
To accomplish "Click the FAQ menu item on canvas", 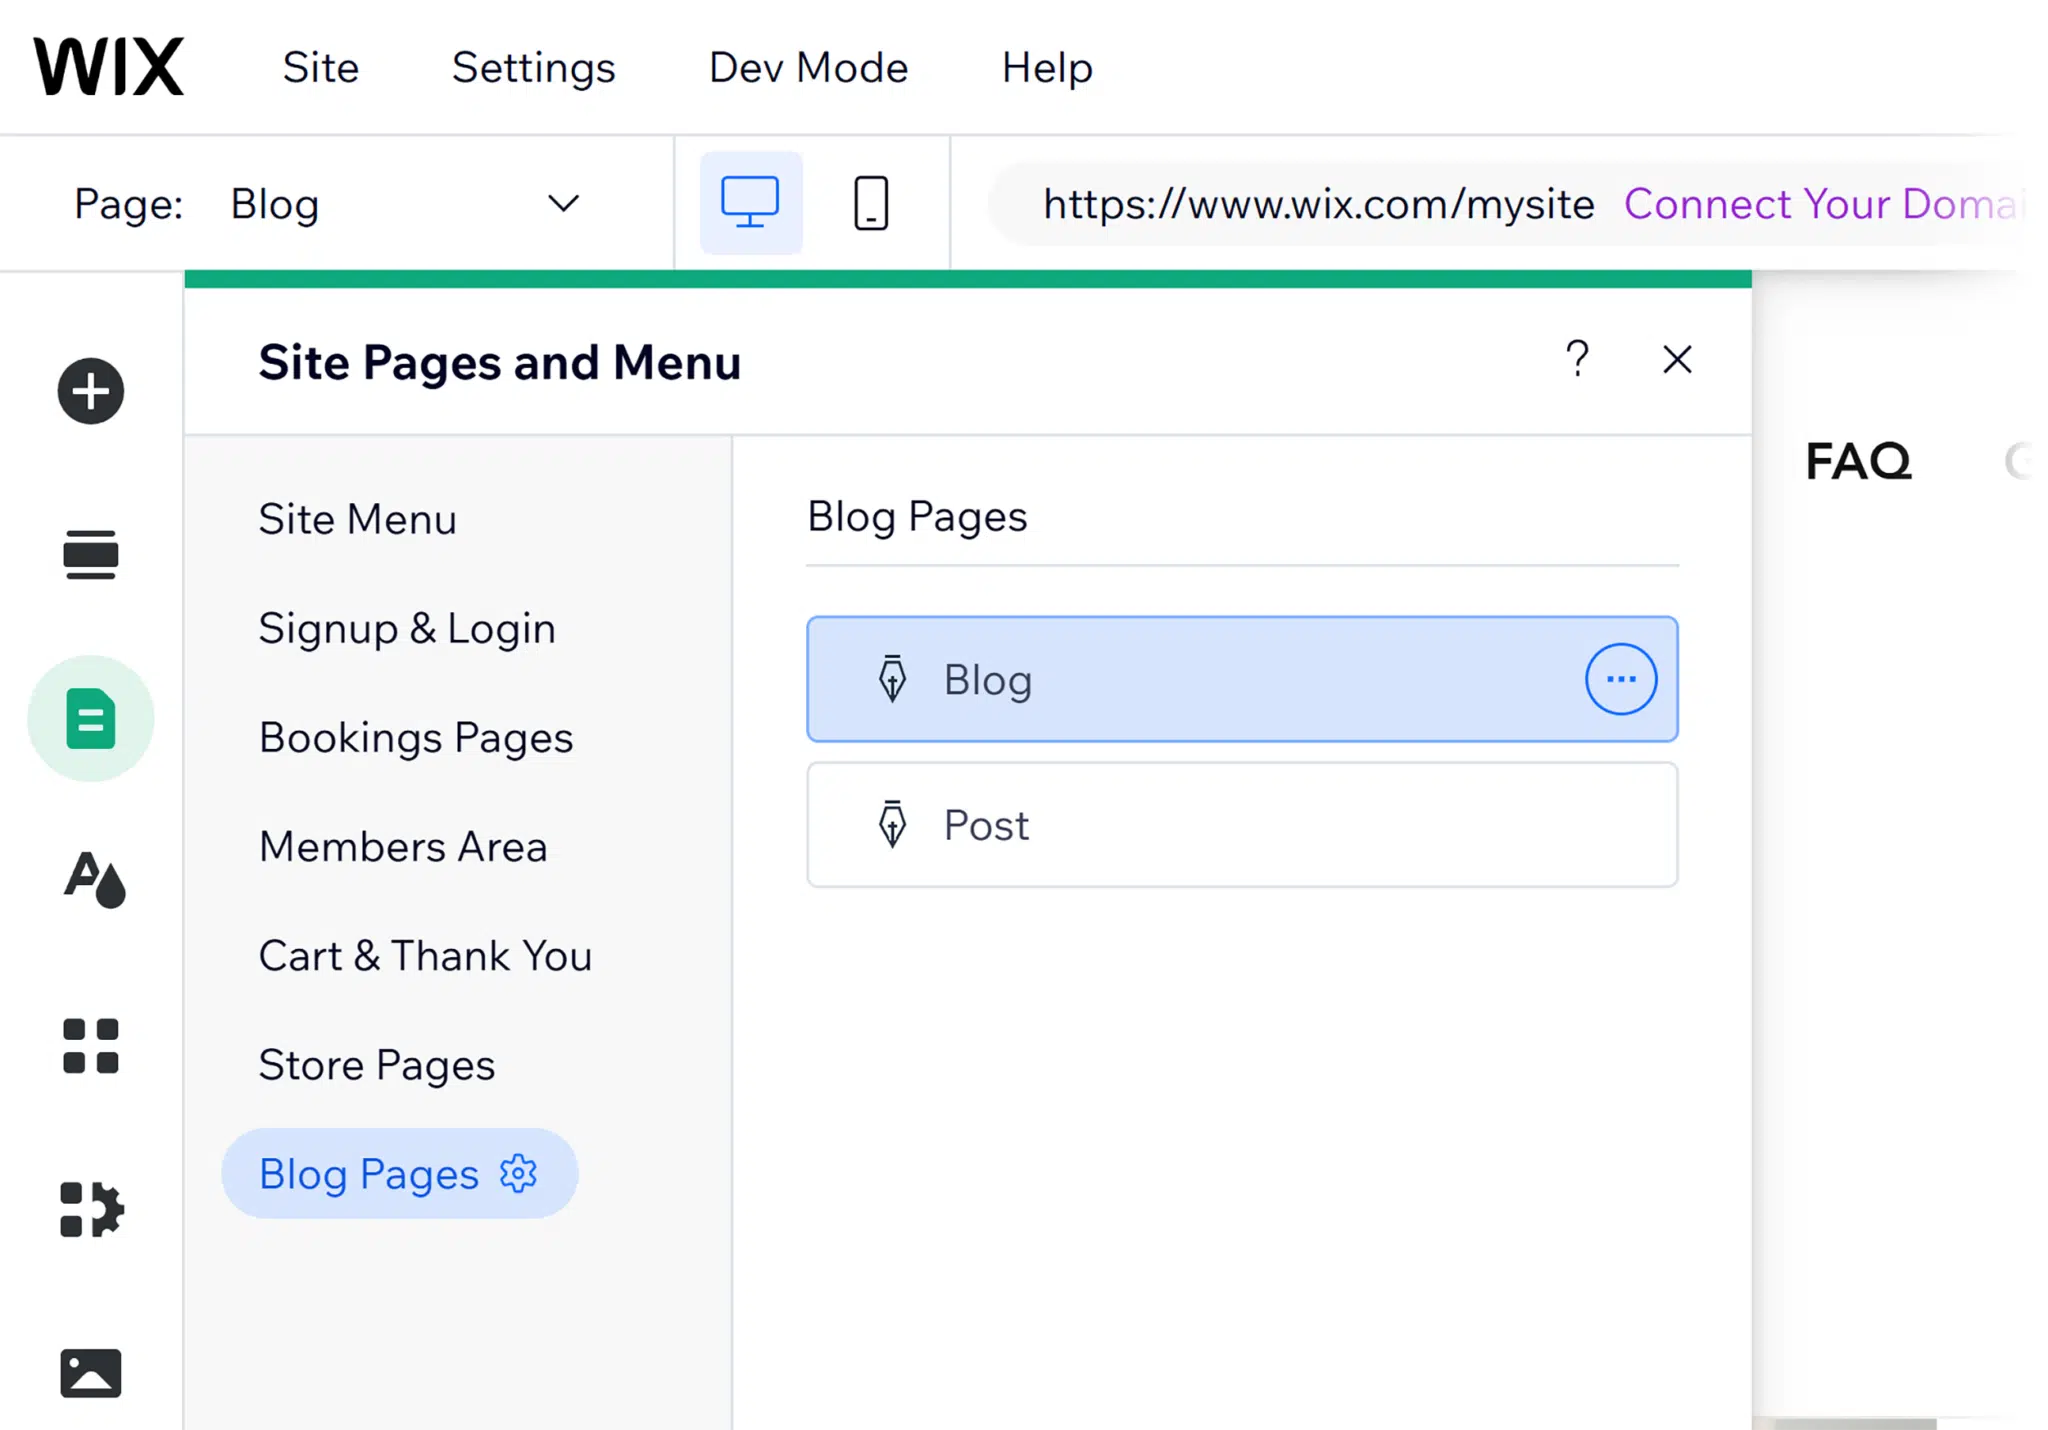I will [1858, 462].
